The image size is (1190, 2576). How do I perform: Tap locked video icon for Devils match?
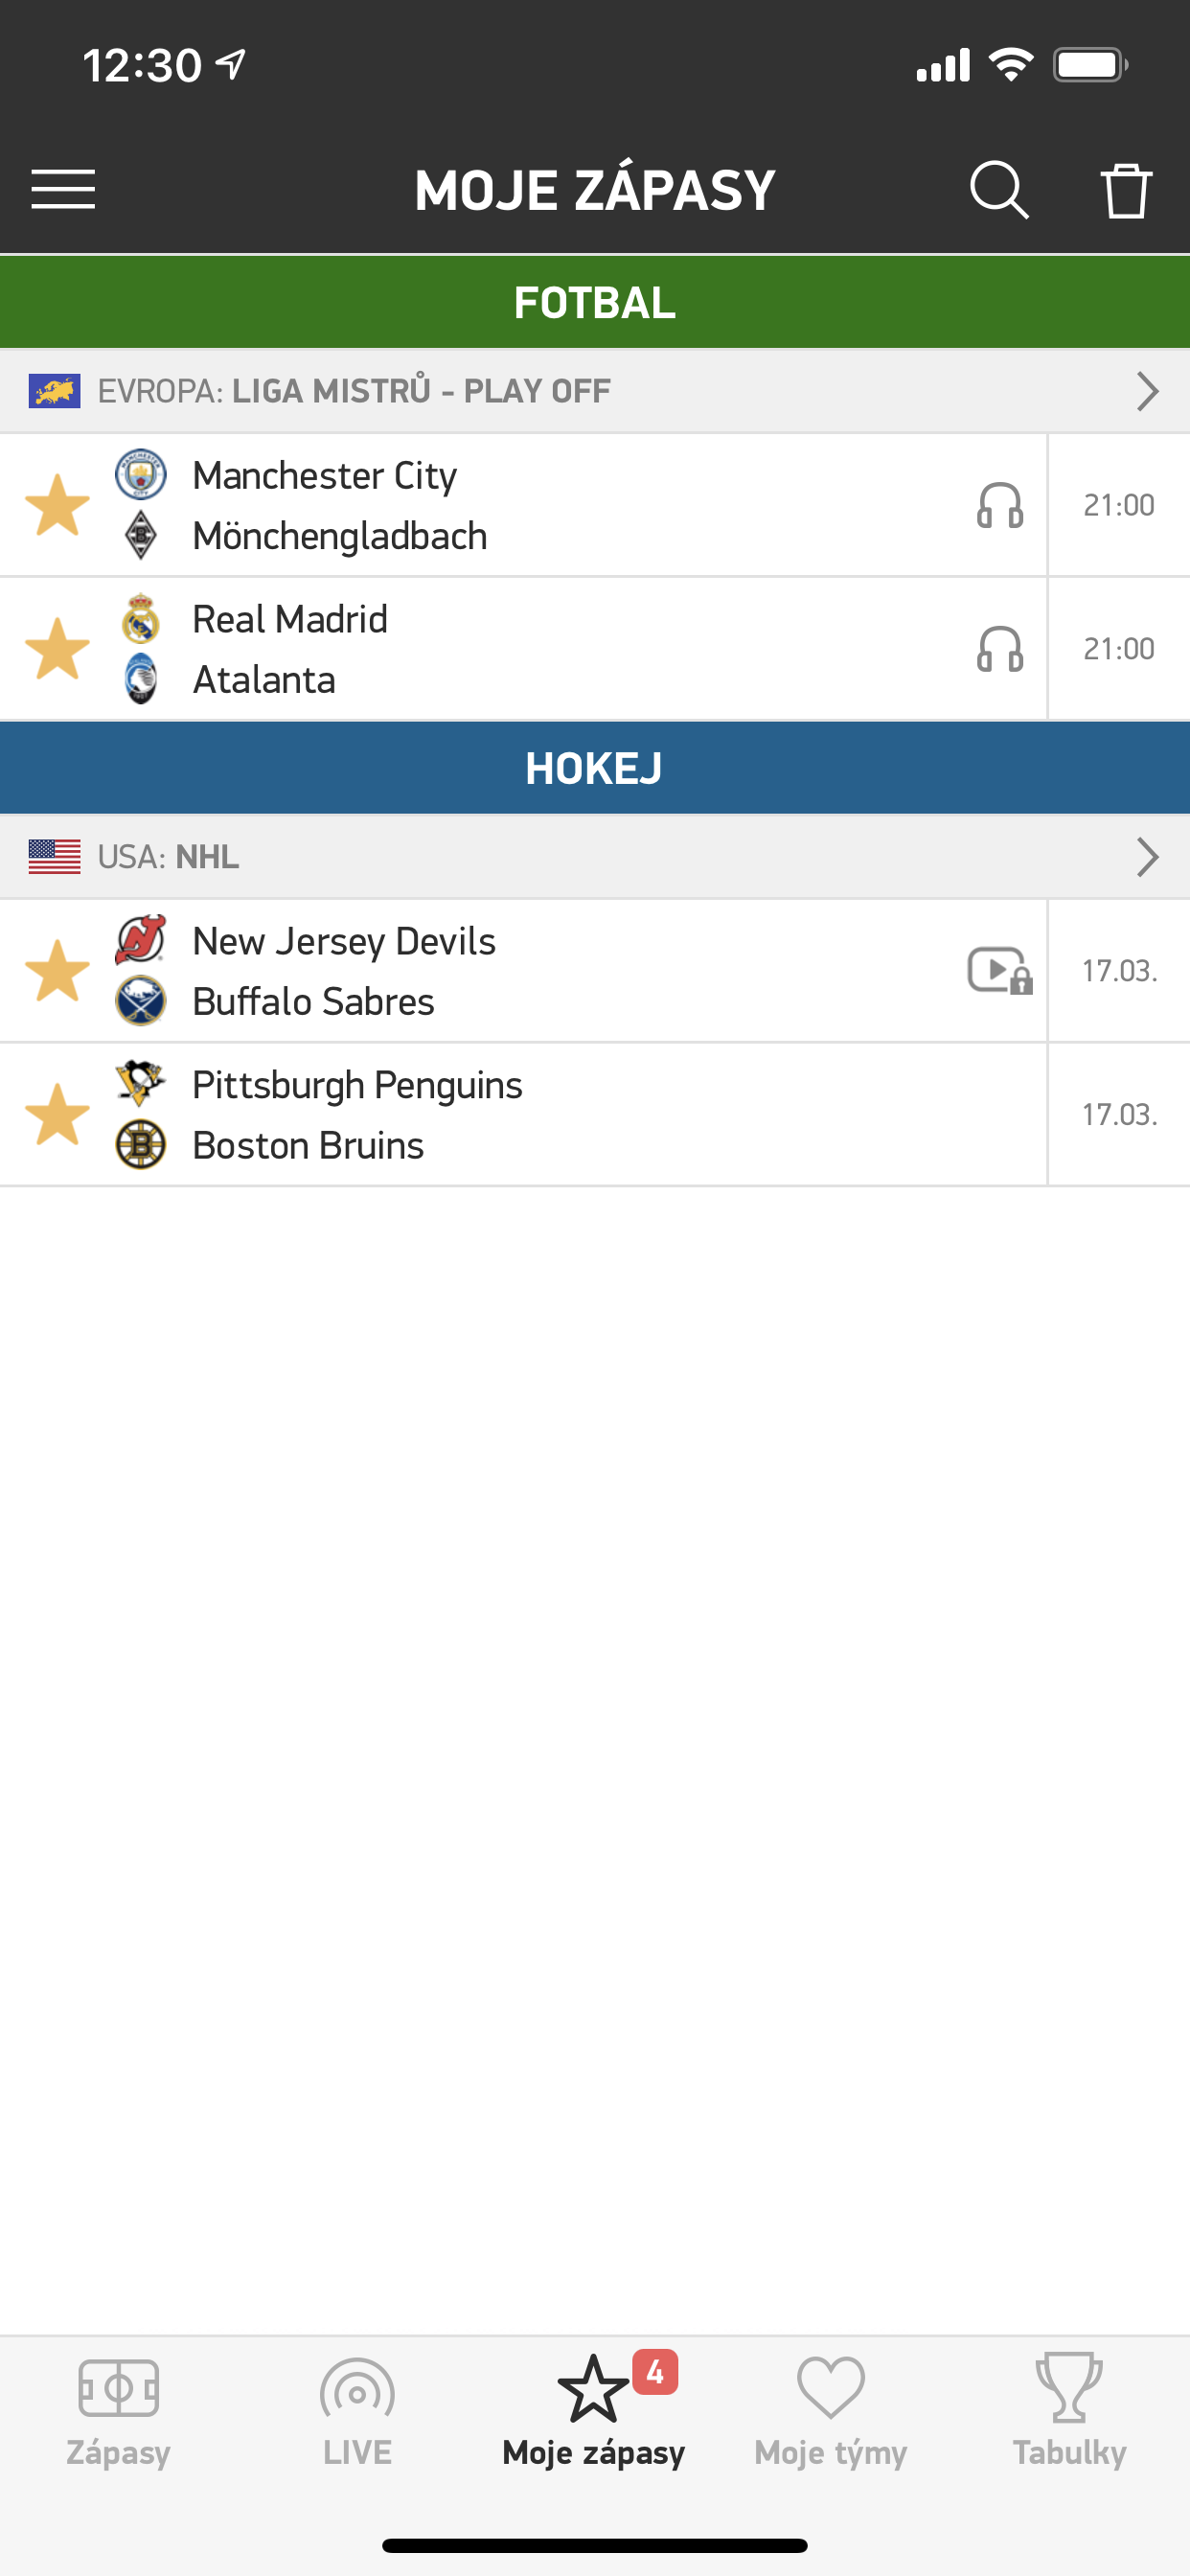point(999,970)
